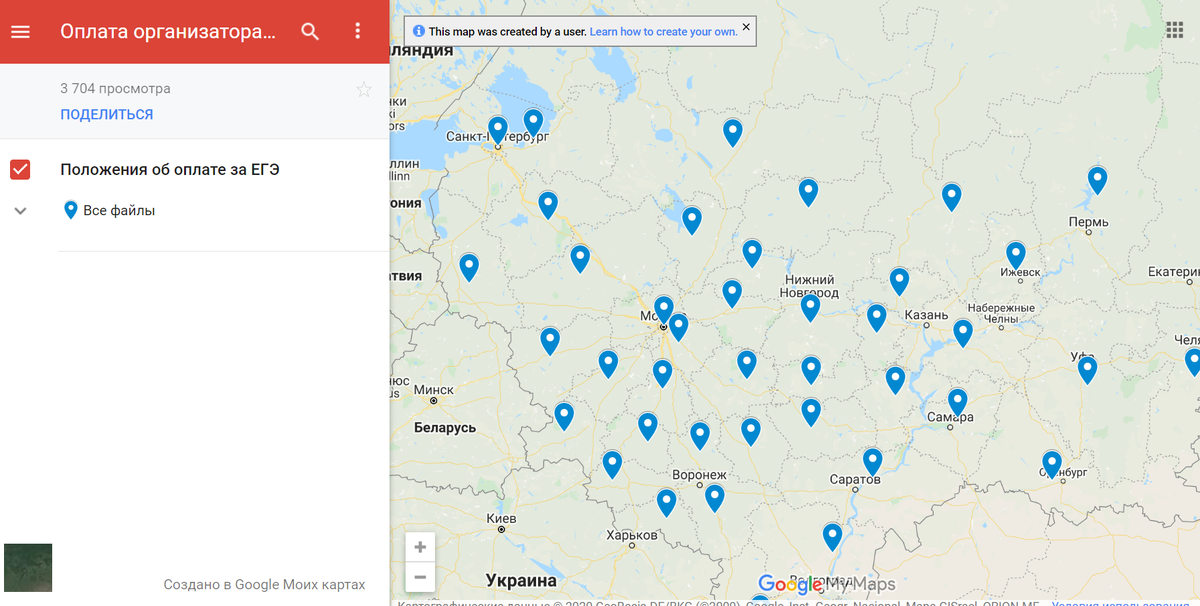Click the 'Создано в Google Моих картах' text
This screenshot has width=1200, height=606.
click(264, 584)
